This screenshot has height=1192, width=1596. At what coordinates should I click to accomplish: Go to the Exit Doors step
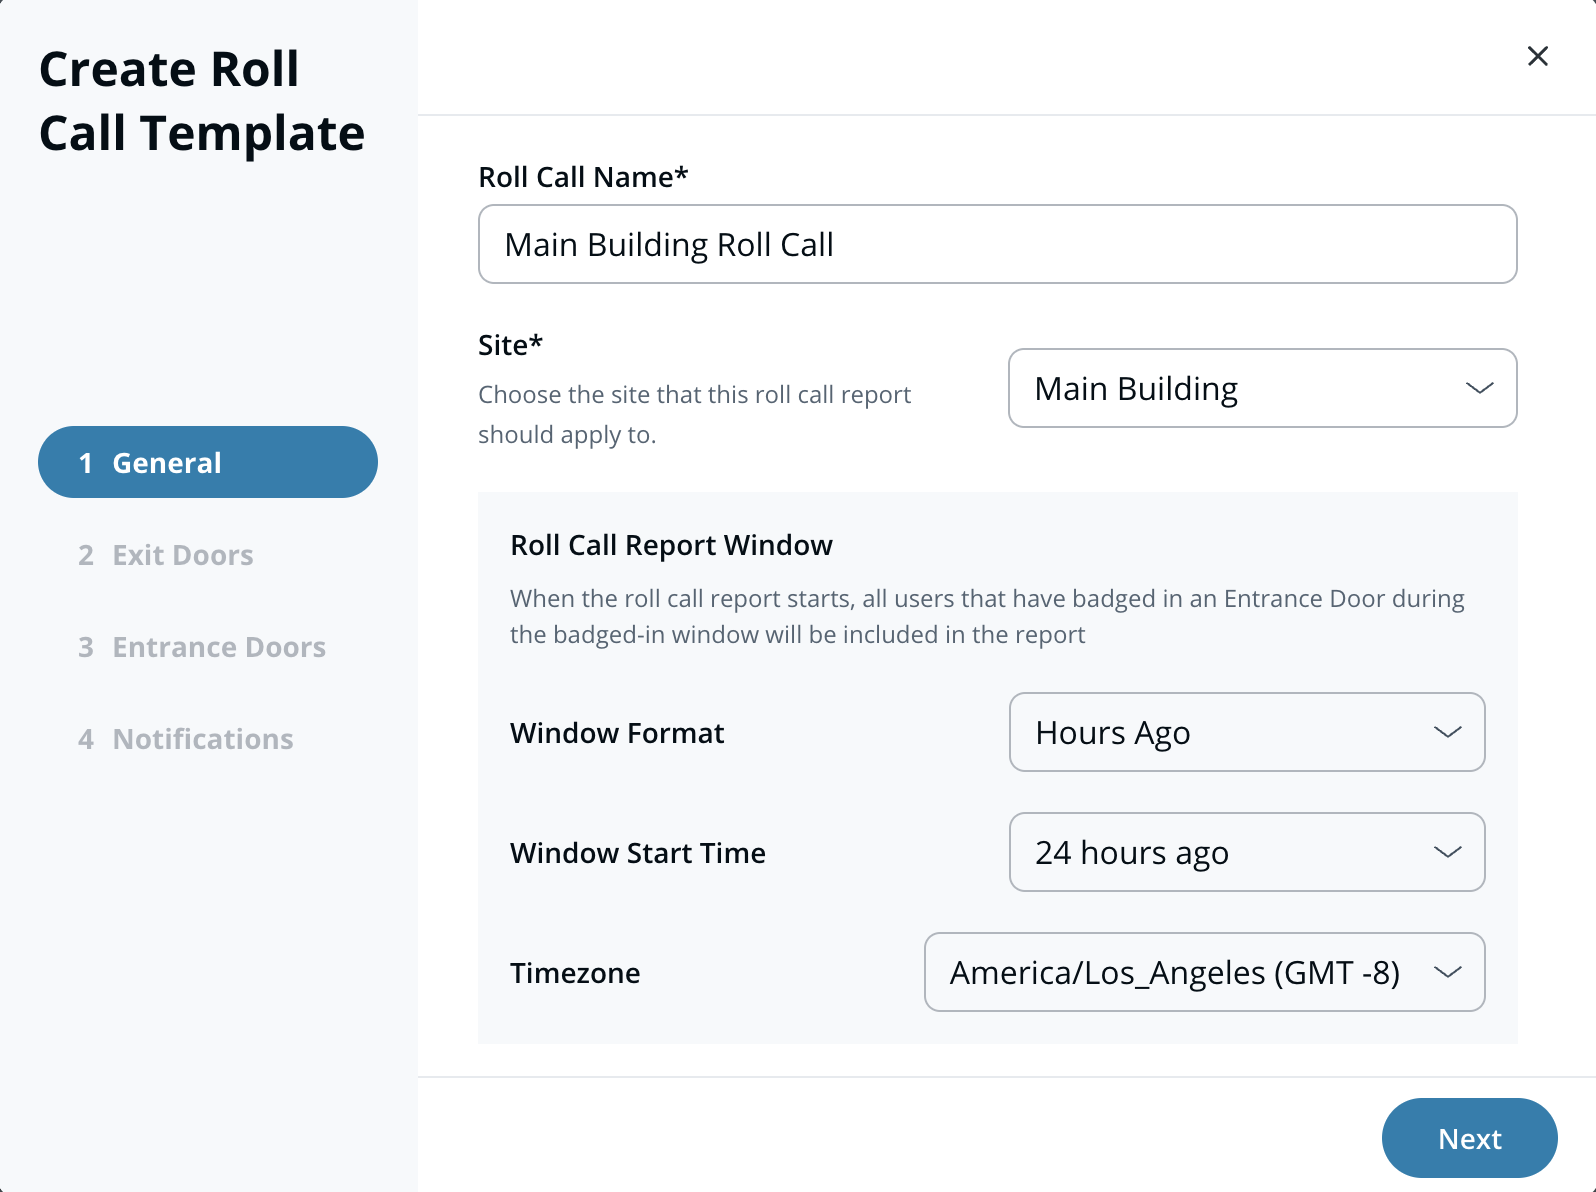pyautogui.click(x=182, y=555)
